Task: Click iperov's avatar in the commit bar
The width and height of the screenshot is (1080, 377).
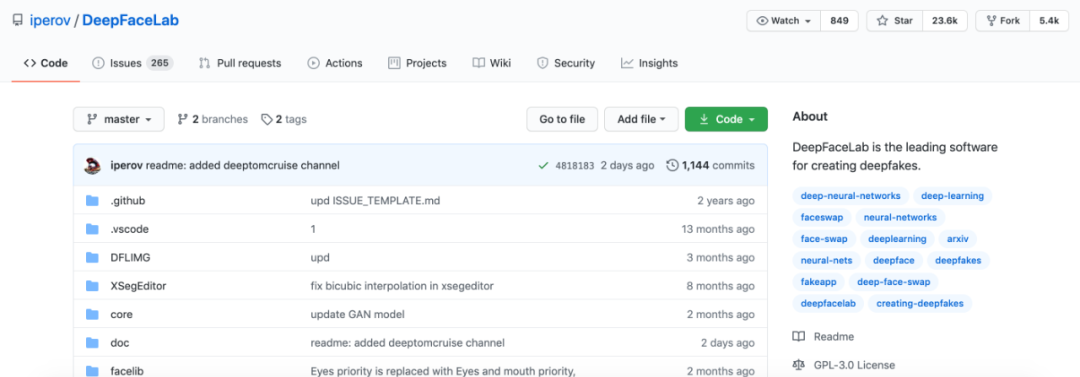Action: 93,165
